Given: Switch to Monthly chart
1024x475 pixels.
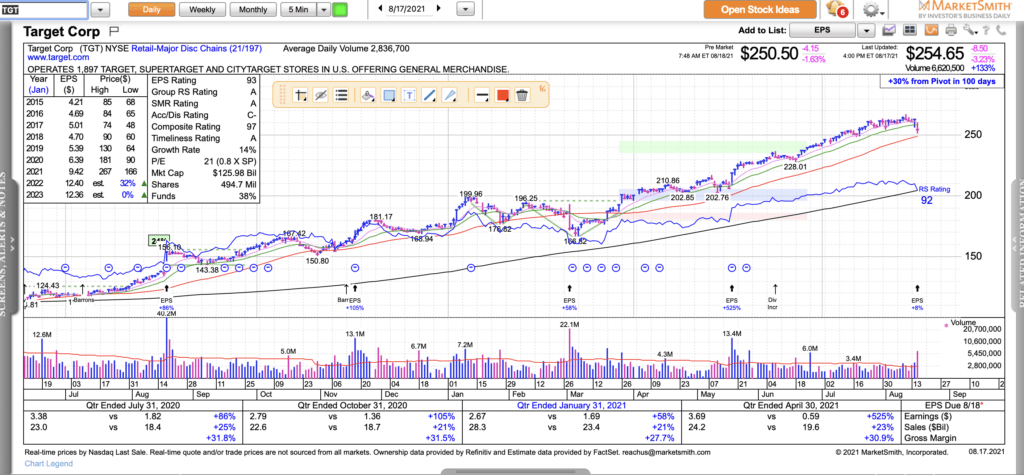Looking at the screenshot, I should point(253,10).
